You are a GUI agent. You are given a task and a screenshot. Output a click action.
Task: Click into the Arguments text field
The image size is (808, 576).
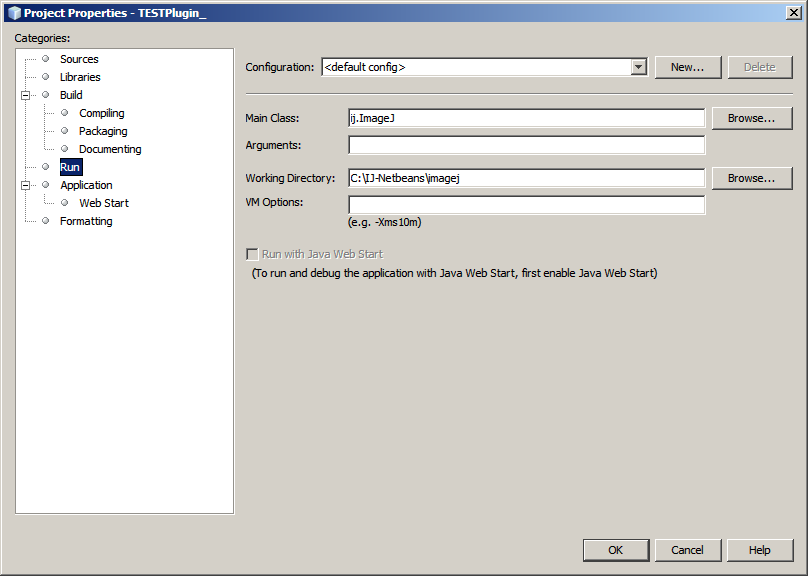[x=526, y=145]
